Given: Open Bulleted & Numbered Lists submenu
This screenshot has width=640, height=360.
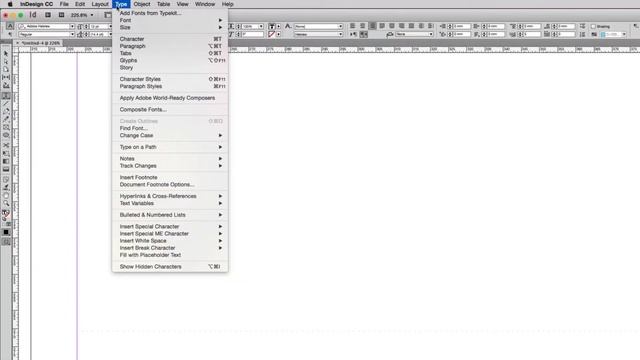Looking at the screenshot, I should pyautogui.click(x=170, y=215).
